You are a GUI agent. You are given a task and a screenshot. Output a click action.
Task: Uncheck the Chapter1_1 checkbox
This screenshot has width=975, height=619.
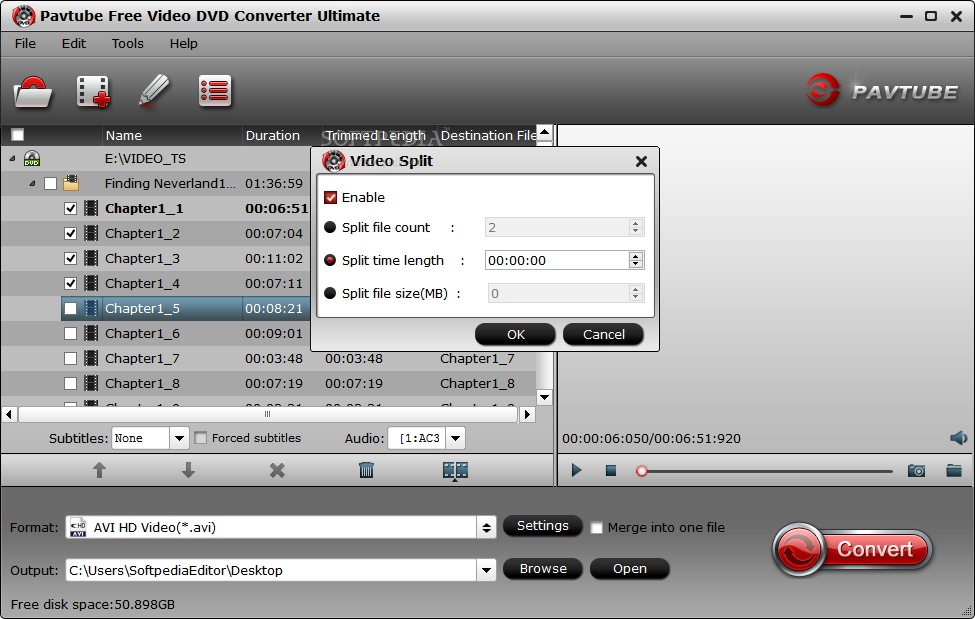[x=70, y=208]
